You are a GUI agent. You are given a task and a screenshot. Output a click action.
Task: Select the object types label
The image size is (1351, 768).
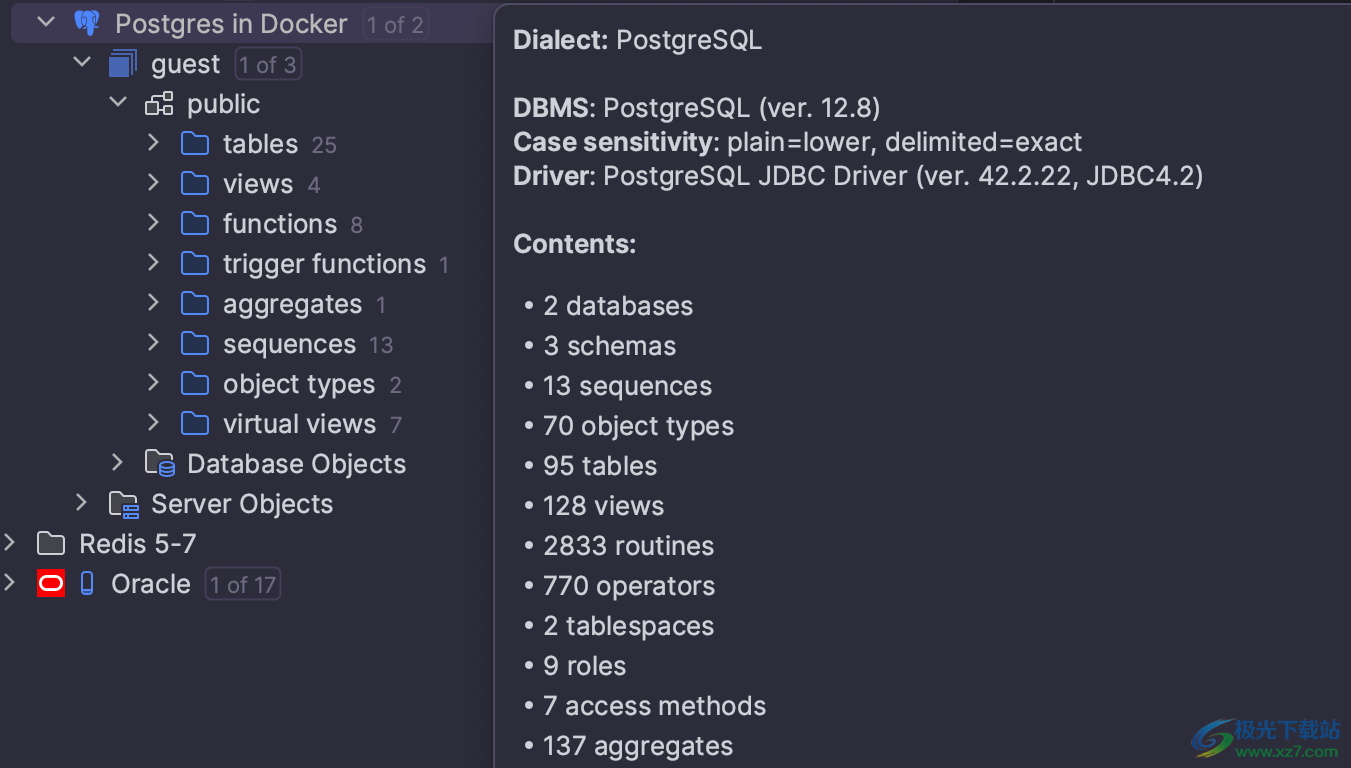[299, 385]
